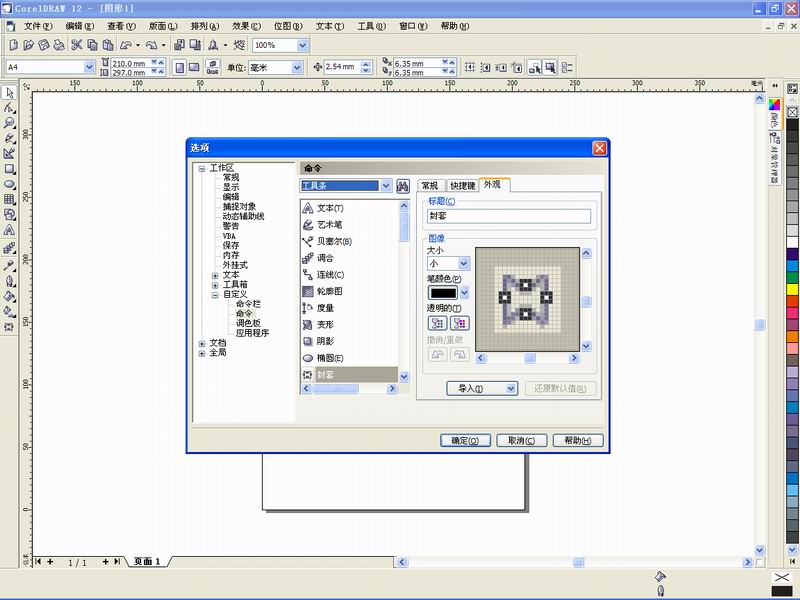Viewport: 800px width, 600px height.
Task: Click the Print icon in the toolbar
Action: tap(59, 45)
